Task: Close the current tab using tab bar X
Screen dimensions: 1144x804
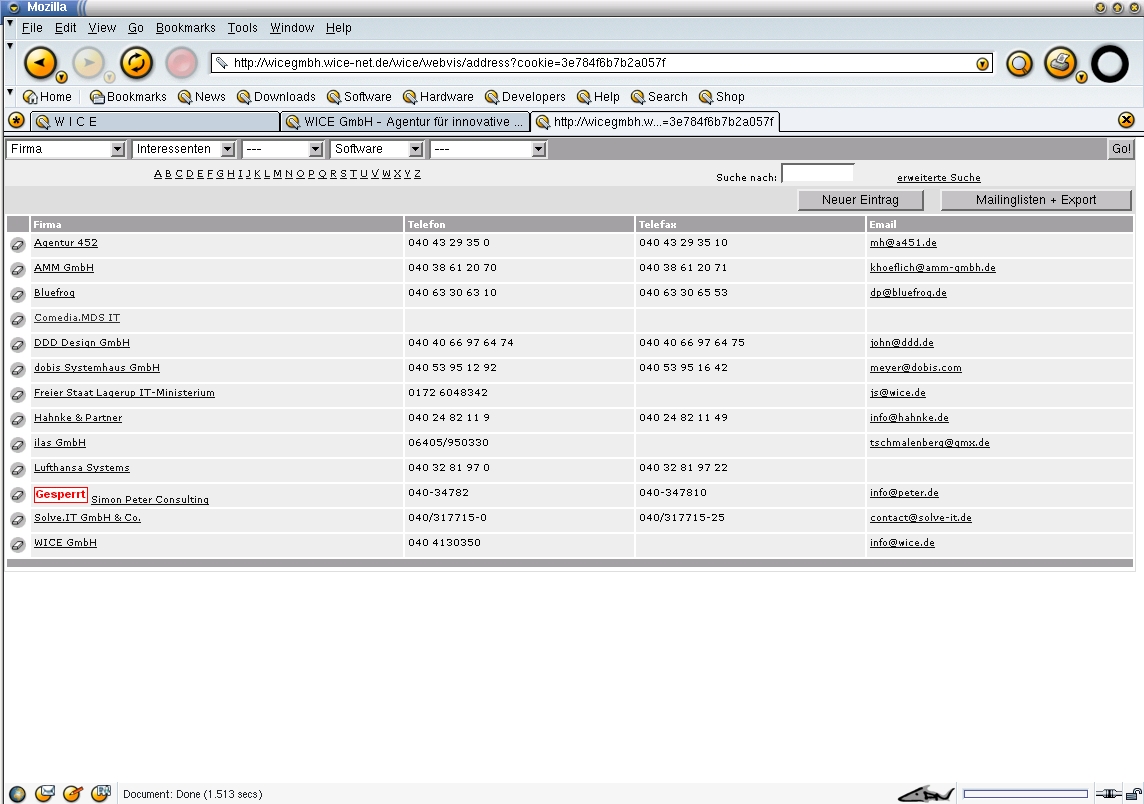Action: (x=1126, y=120)
